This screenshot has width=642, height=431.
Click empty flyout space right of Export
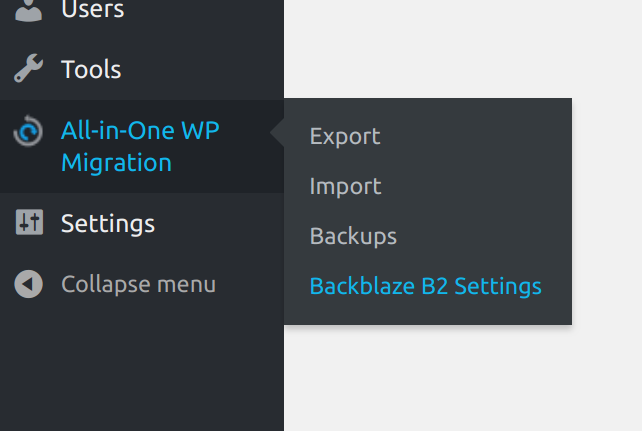click(x=480, y=136)
